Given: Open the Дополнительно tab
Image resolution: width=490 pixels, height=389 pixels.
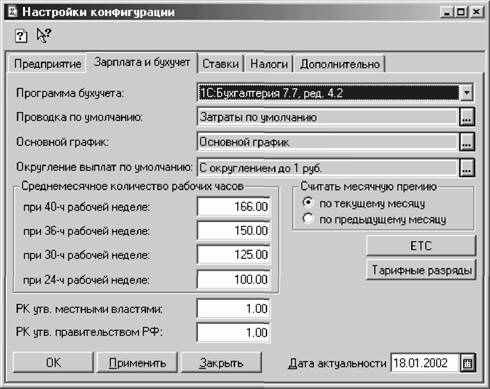Looking at the screenshot, I should point(339,64).
